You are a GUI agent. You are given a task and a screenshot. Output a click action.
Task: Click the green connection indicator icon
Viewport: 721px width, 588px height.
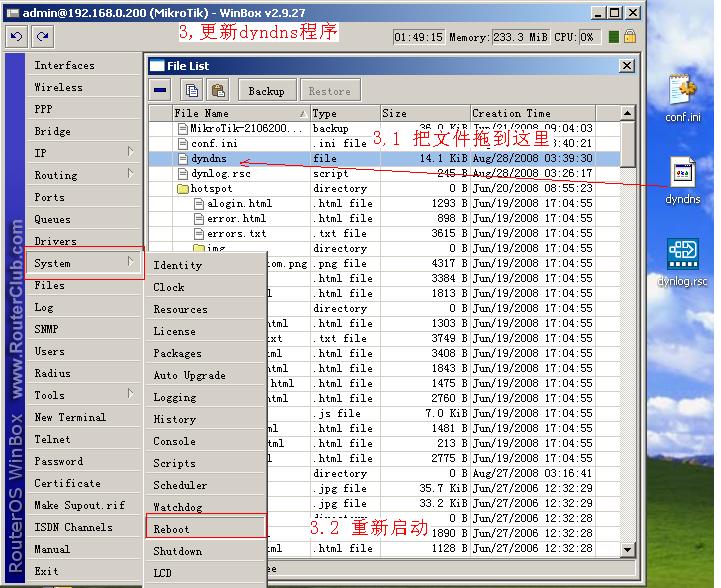point(613,37)
